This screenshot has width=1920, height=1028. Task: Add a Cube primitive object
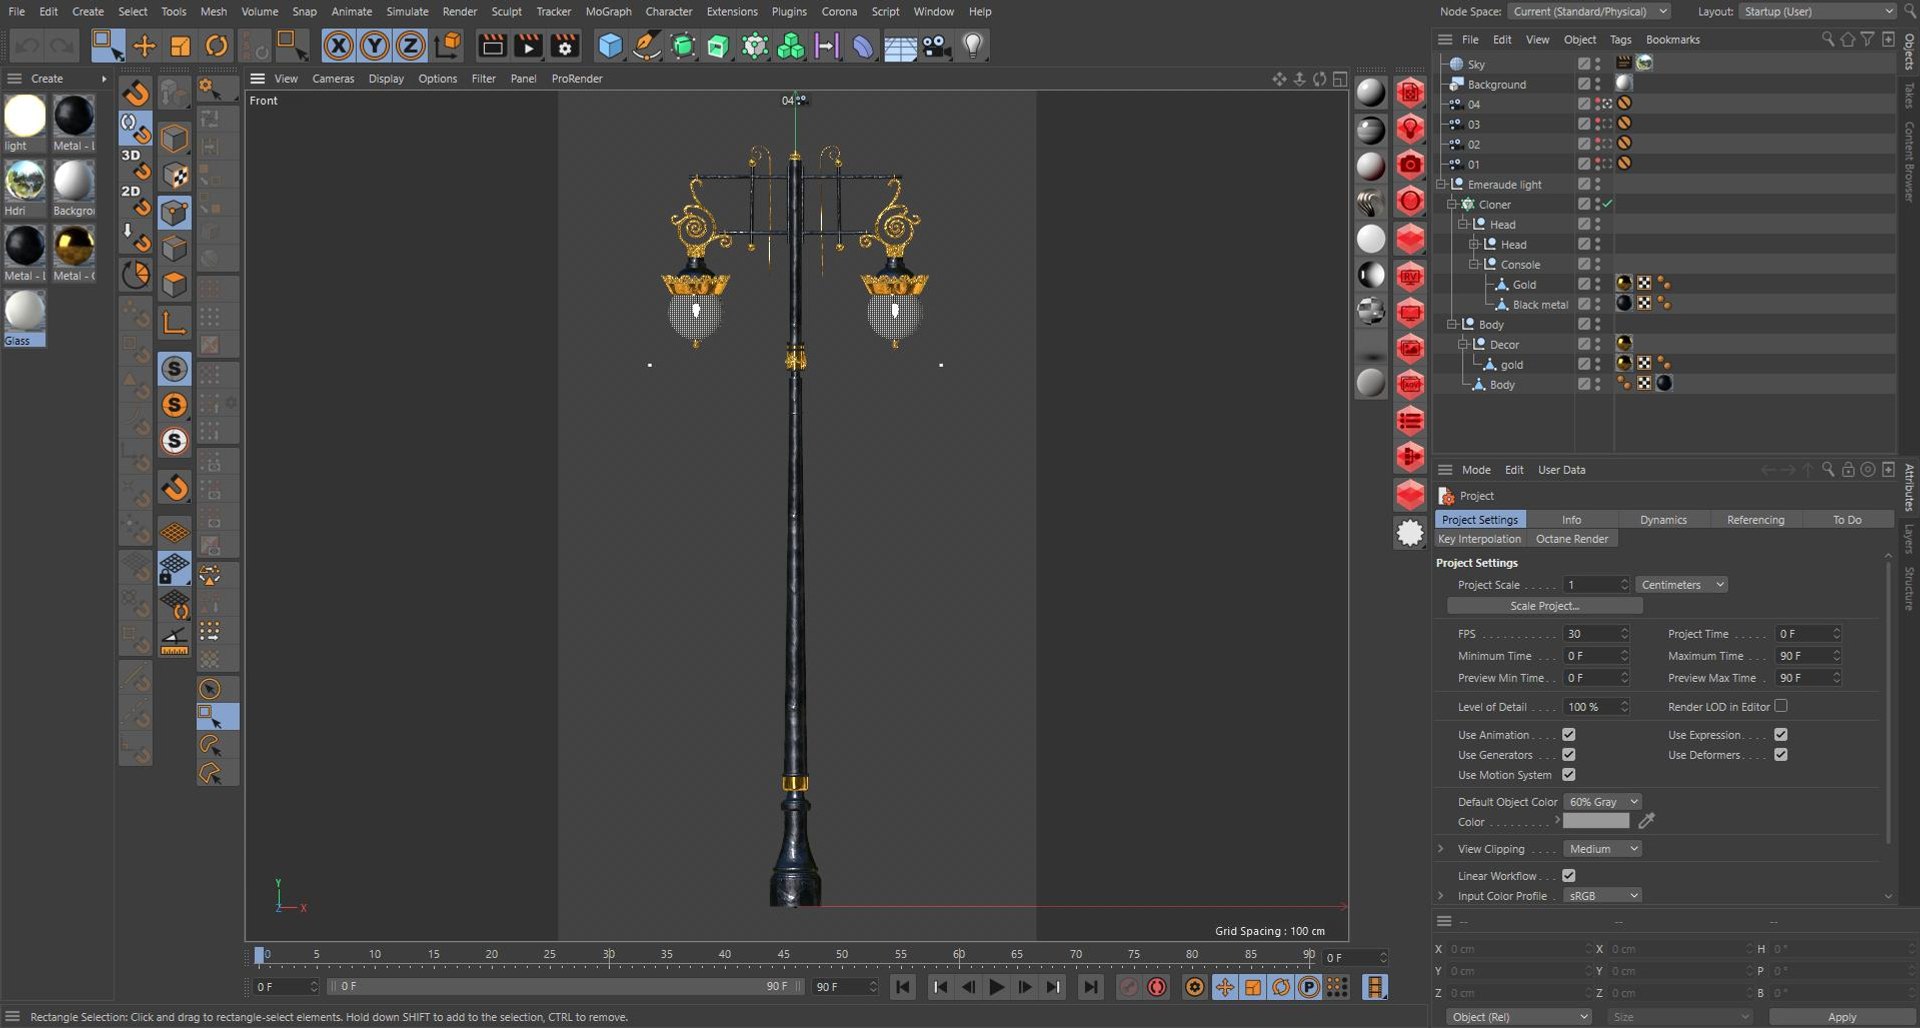click(x=610, y=46)
